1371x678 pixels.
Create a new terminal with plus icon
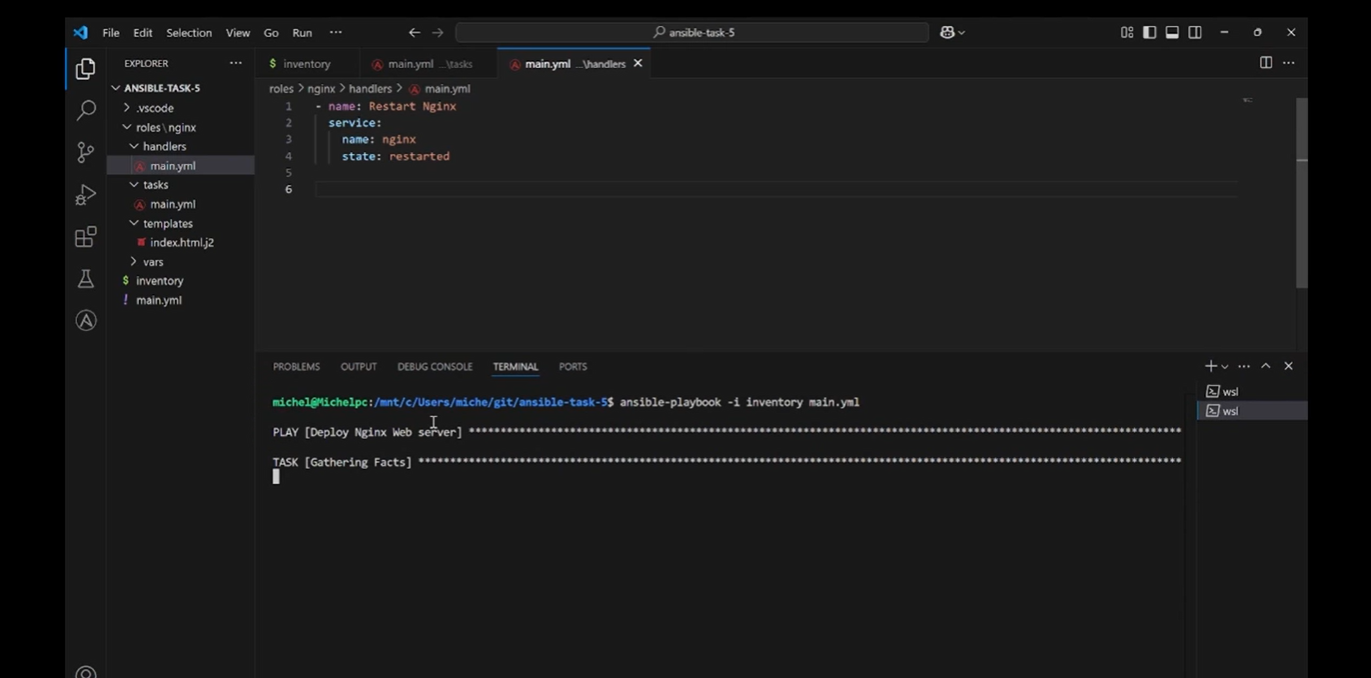coord(1211,366)
